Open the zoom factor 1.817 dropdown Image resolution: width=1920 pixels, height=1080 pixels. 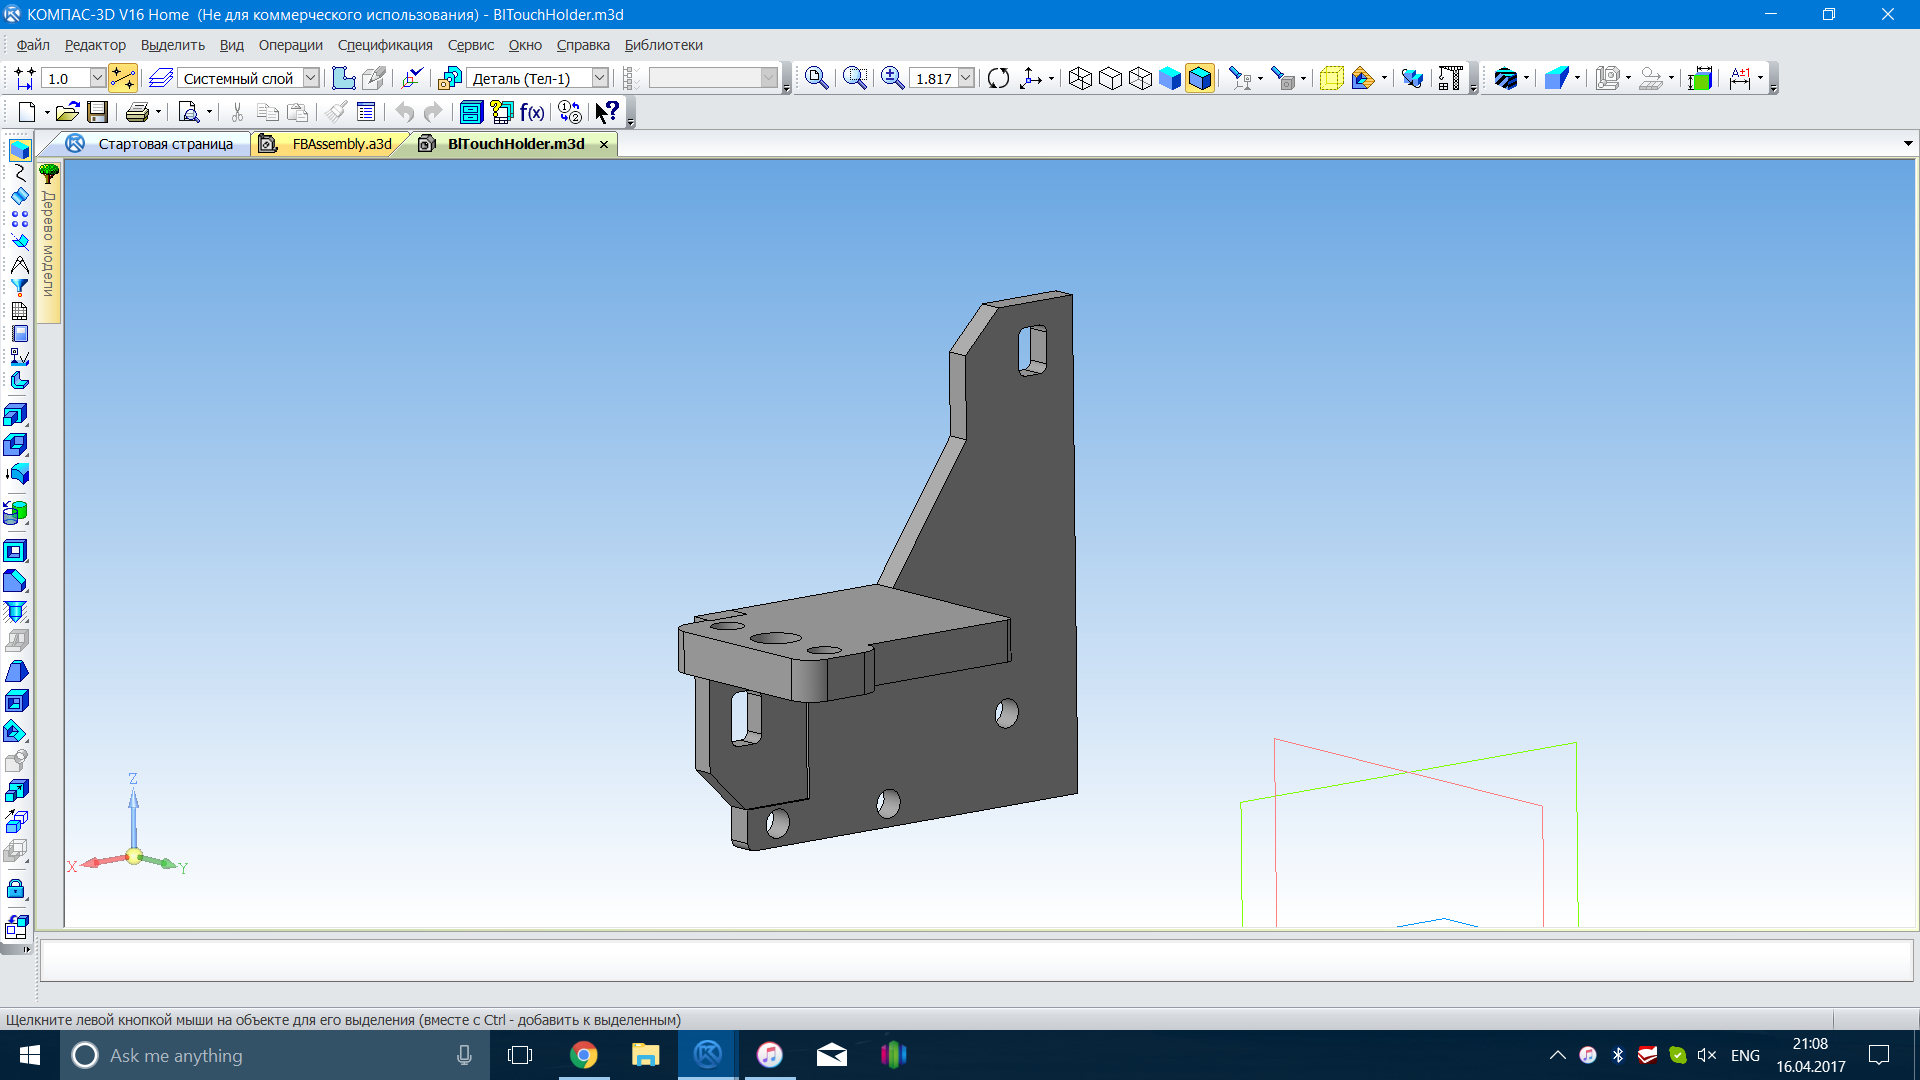coord(966,78)
